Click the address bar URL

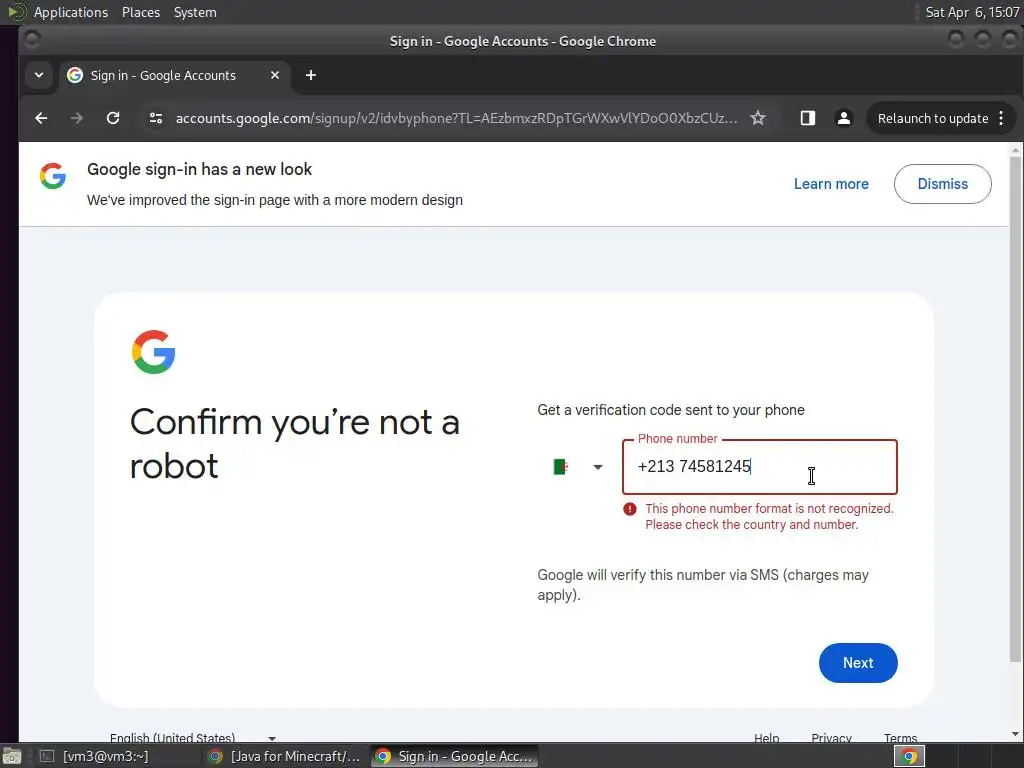click(456, 118)
